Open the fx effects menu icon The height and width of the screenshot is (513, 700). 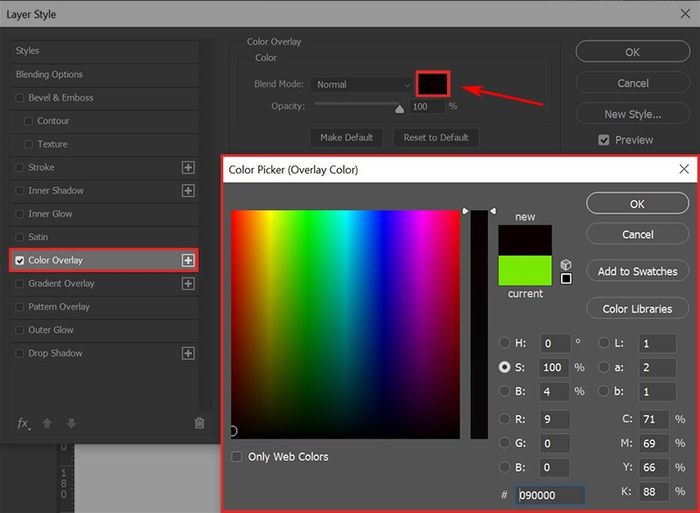point(23,423)
